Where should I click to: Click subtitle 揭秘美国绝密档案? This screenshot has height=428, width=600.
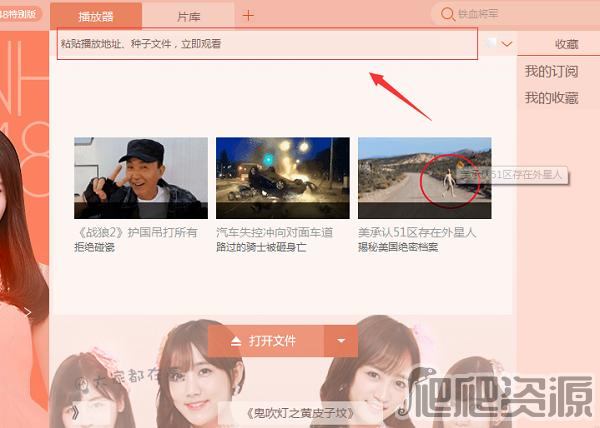[398, 247]
